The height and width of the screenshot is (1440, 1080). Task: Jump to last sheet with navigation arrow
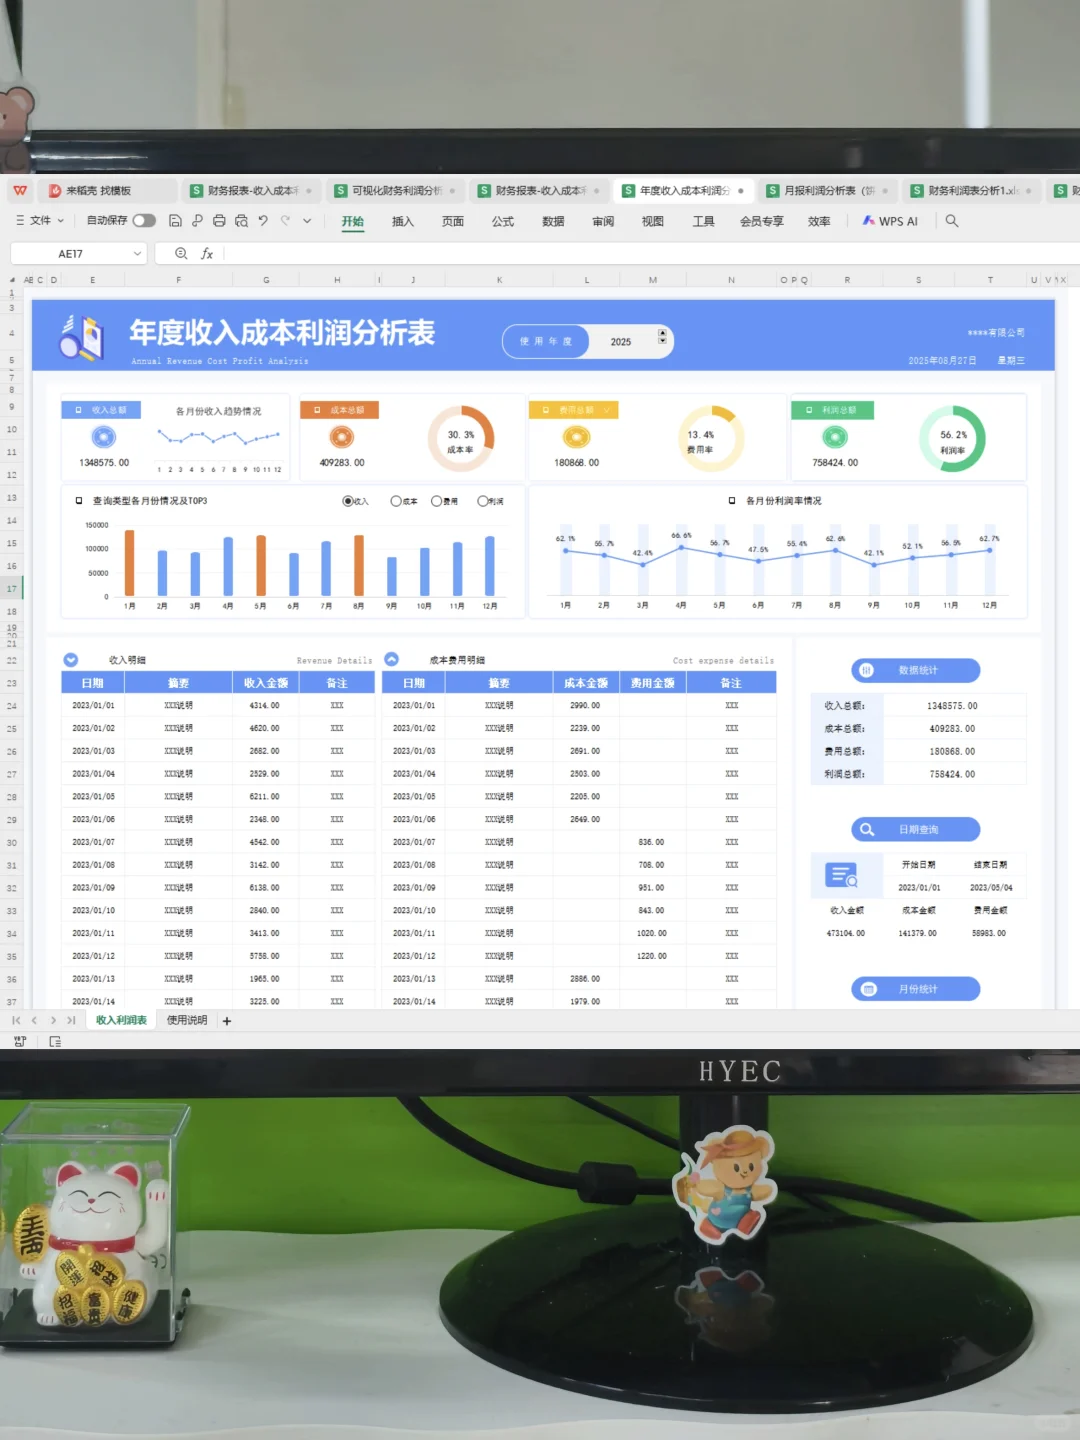click(x=71, y=1021)
